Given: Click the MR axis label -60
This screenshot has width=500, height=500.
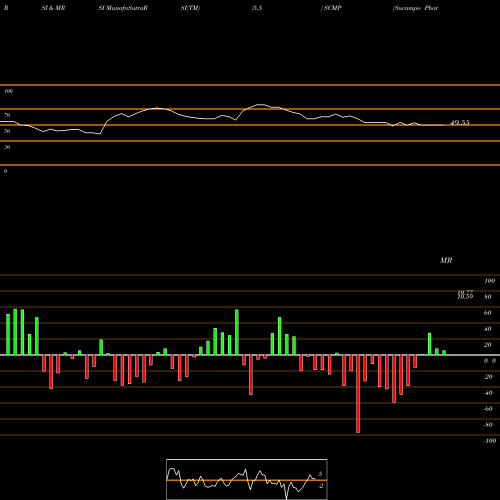Looking at the screenshot, I should (x=488, y=409).
